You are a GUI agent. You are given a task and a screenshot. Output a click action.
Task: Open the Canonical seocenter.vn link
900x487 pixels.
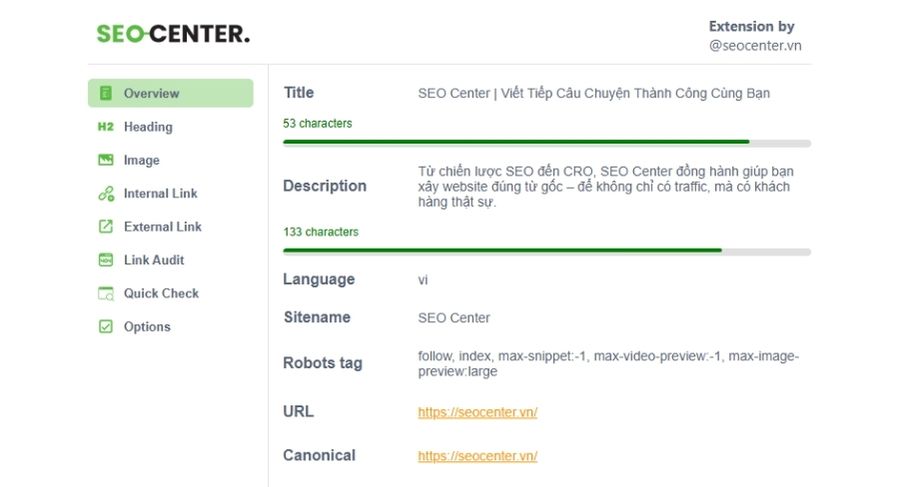point(477,456)
